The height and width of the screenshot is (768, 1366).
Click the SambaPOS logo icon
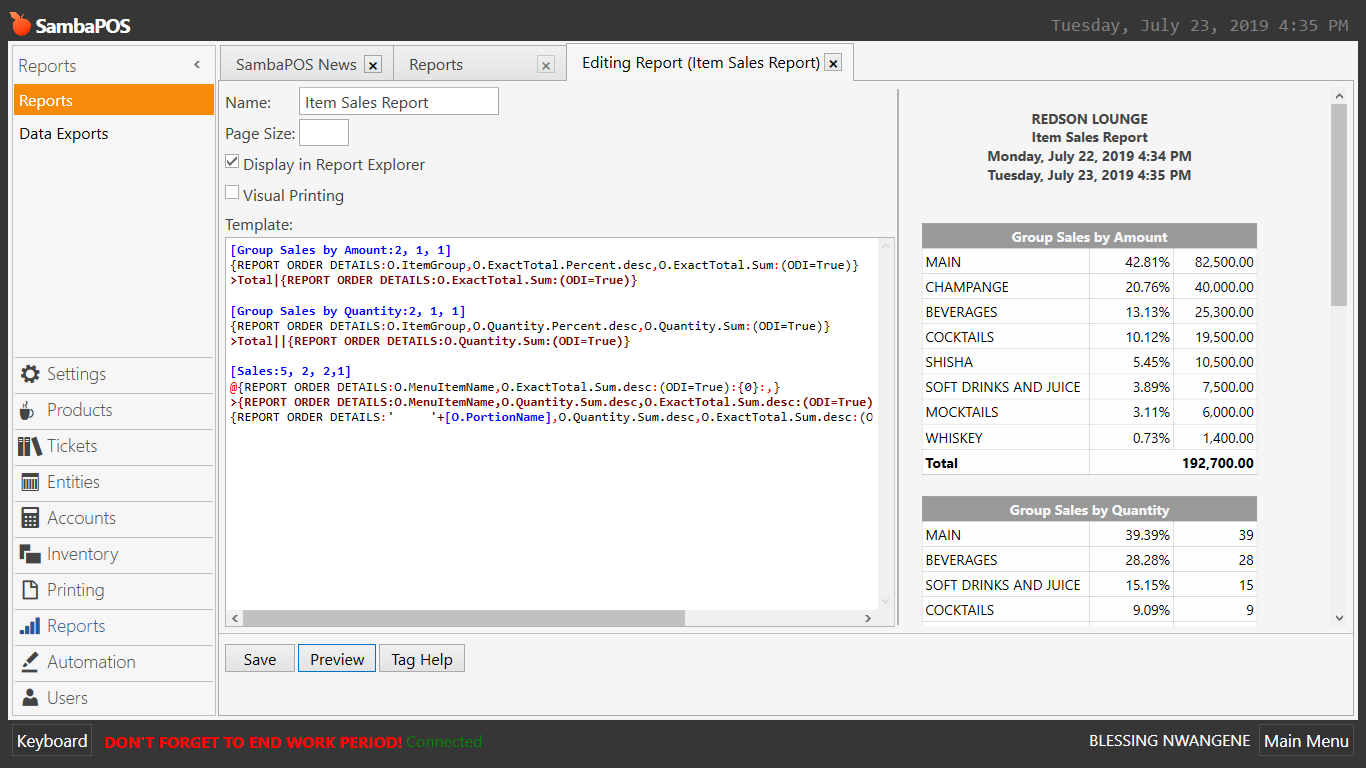tap(20, 23)
